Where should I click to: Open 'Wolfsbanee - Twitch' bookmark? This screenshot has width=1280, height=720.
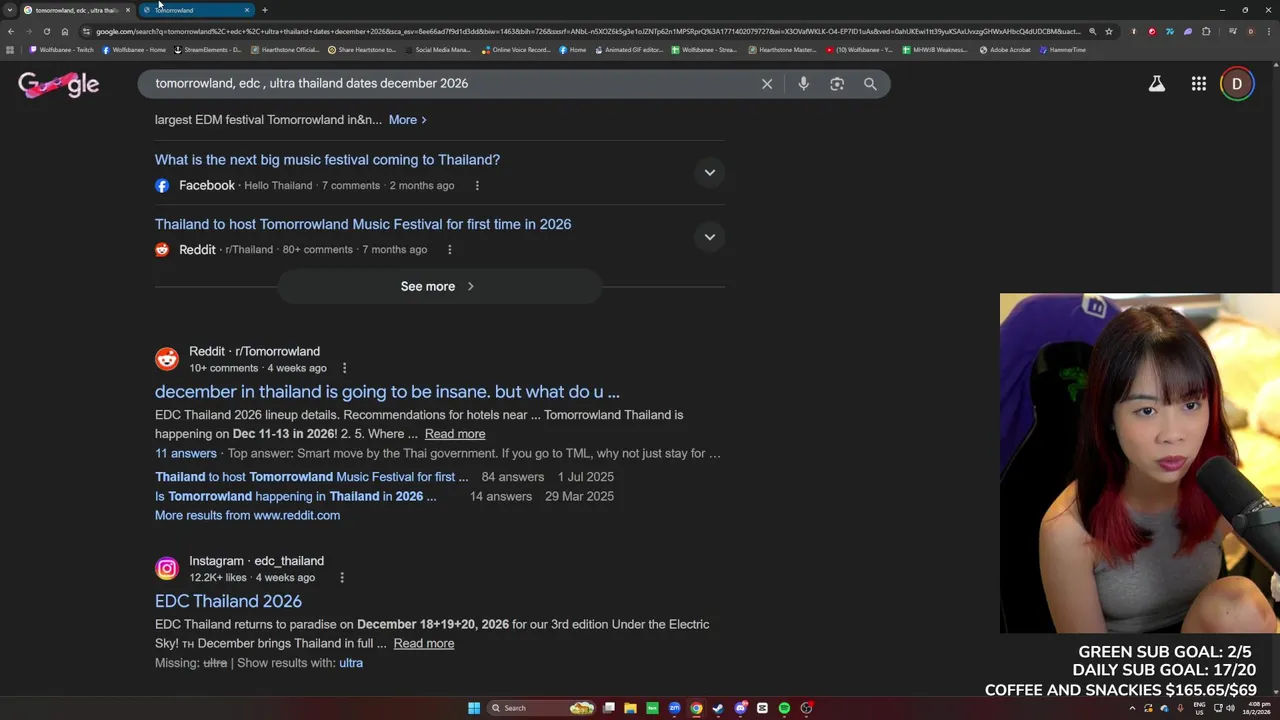point(62,50)
